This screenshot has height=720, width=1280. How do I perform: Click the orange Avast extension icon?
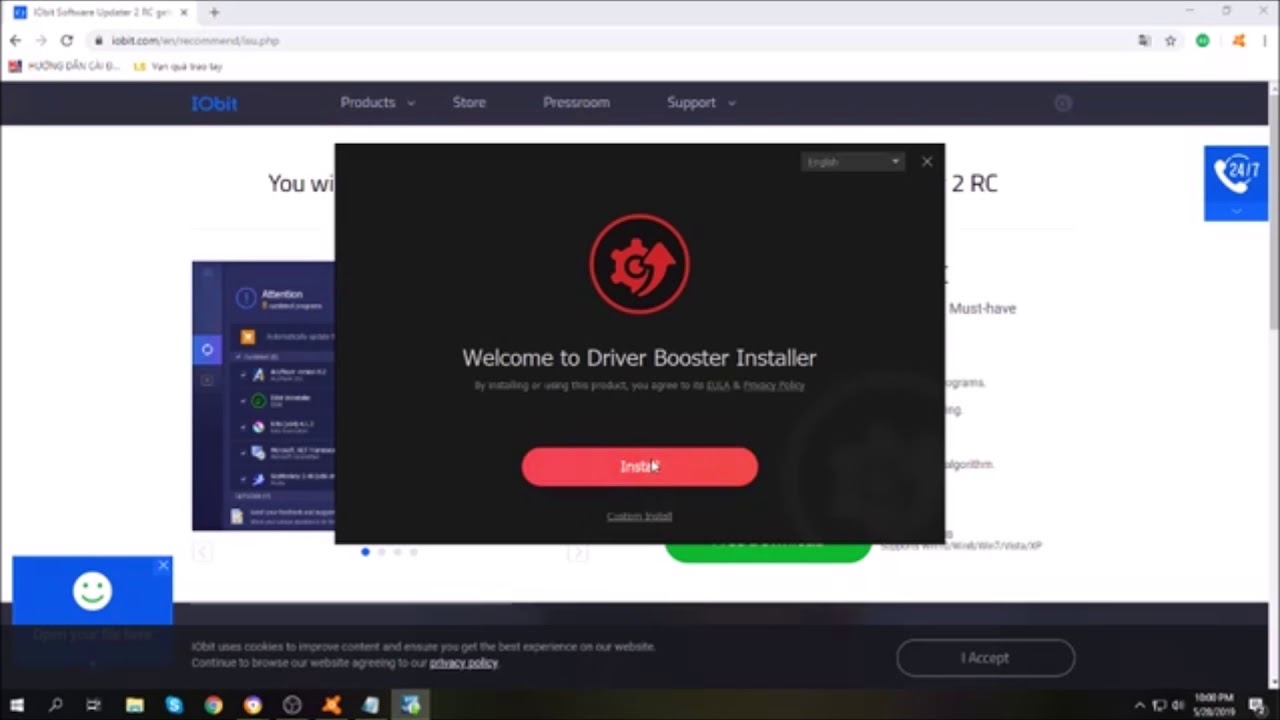coord(1238,41)
